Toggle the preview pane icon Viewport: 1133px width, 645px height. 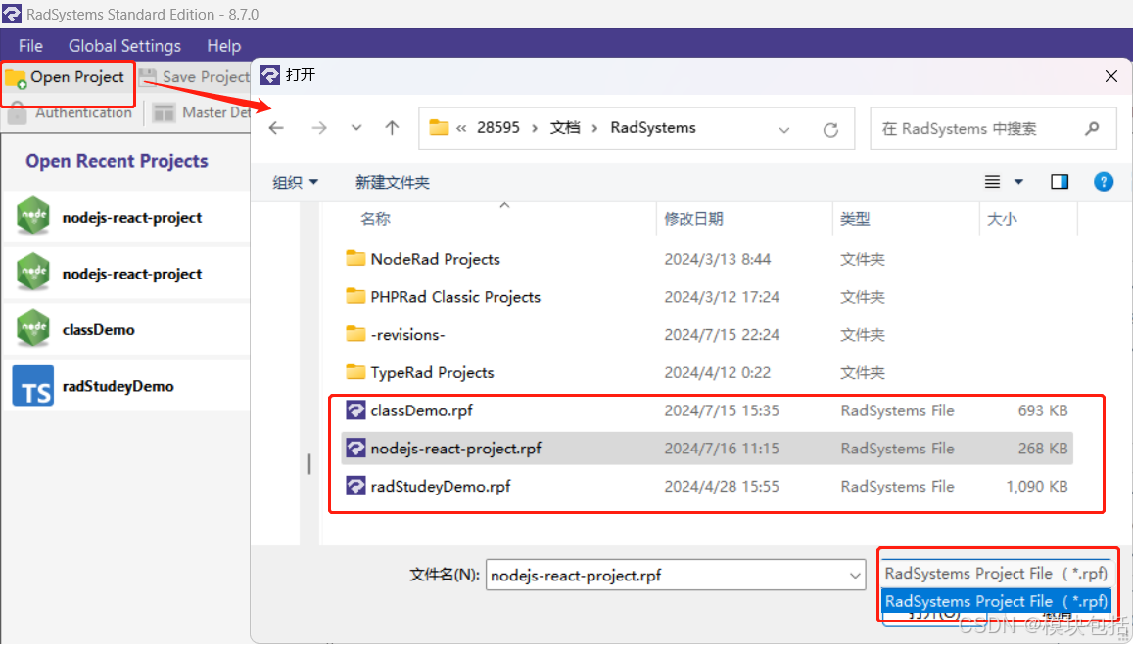coord(1059,181)
